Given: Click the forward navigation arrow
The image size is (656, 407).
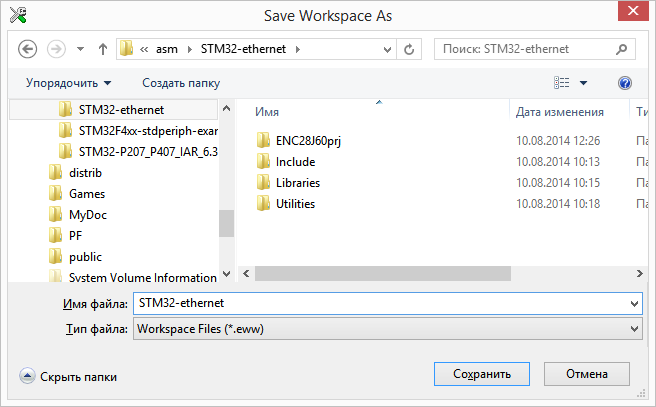Looking at the screenshot, I should [x=56, y=49].
